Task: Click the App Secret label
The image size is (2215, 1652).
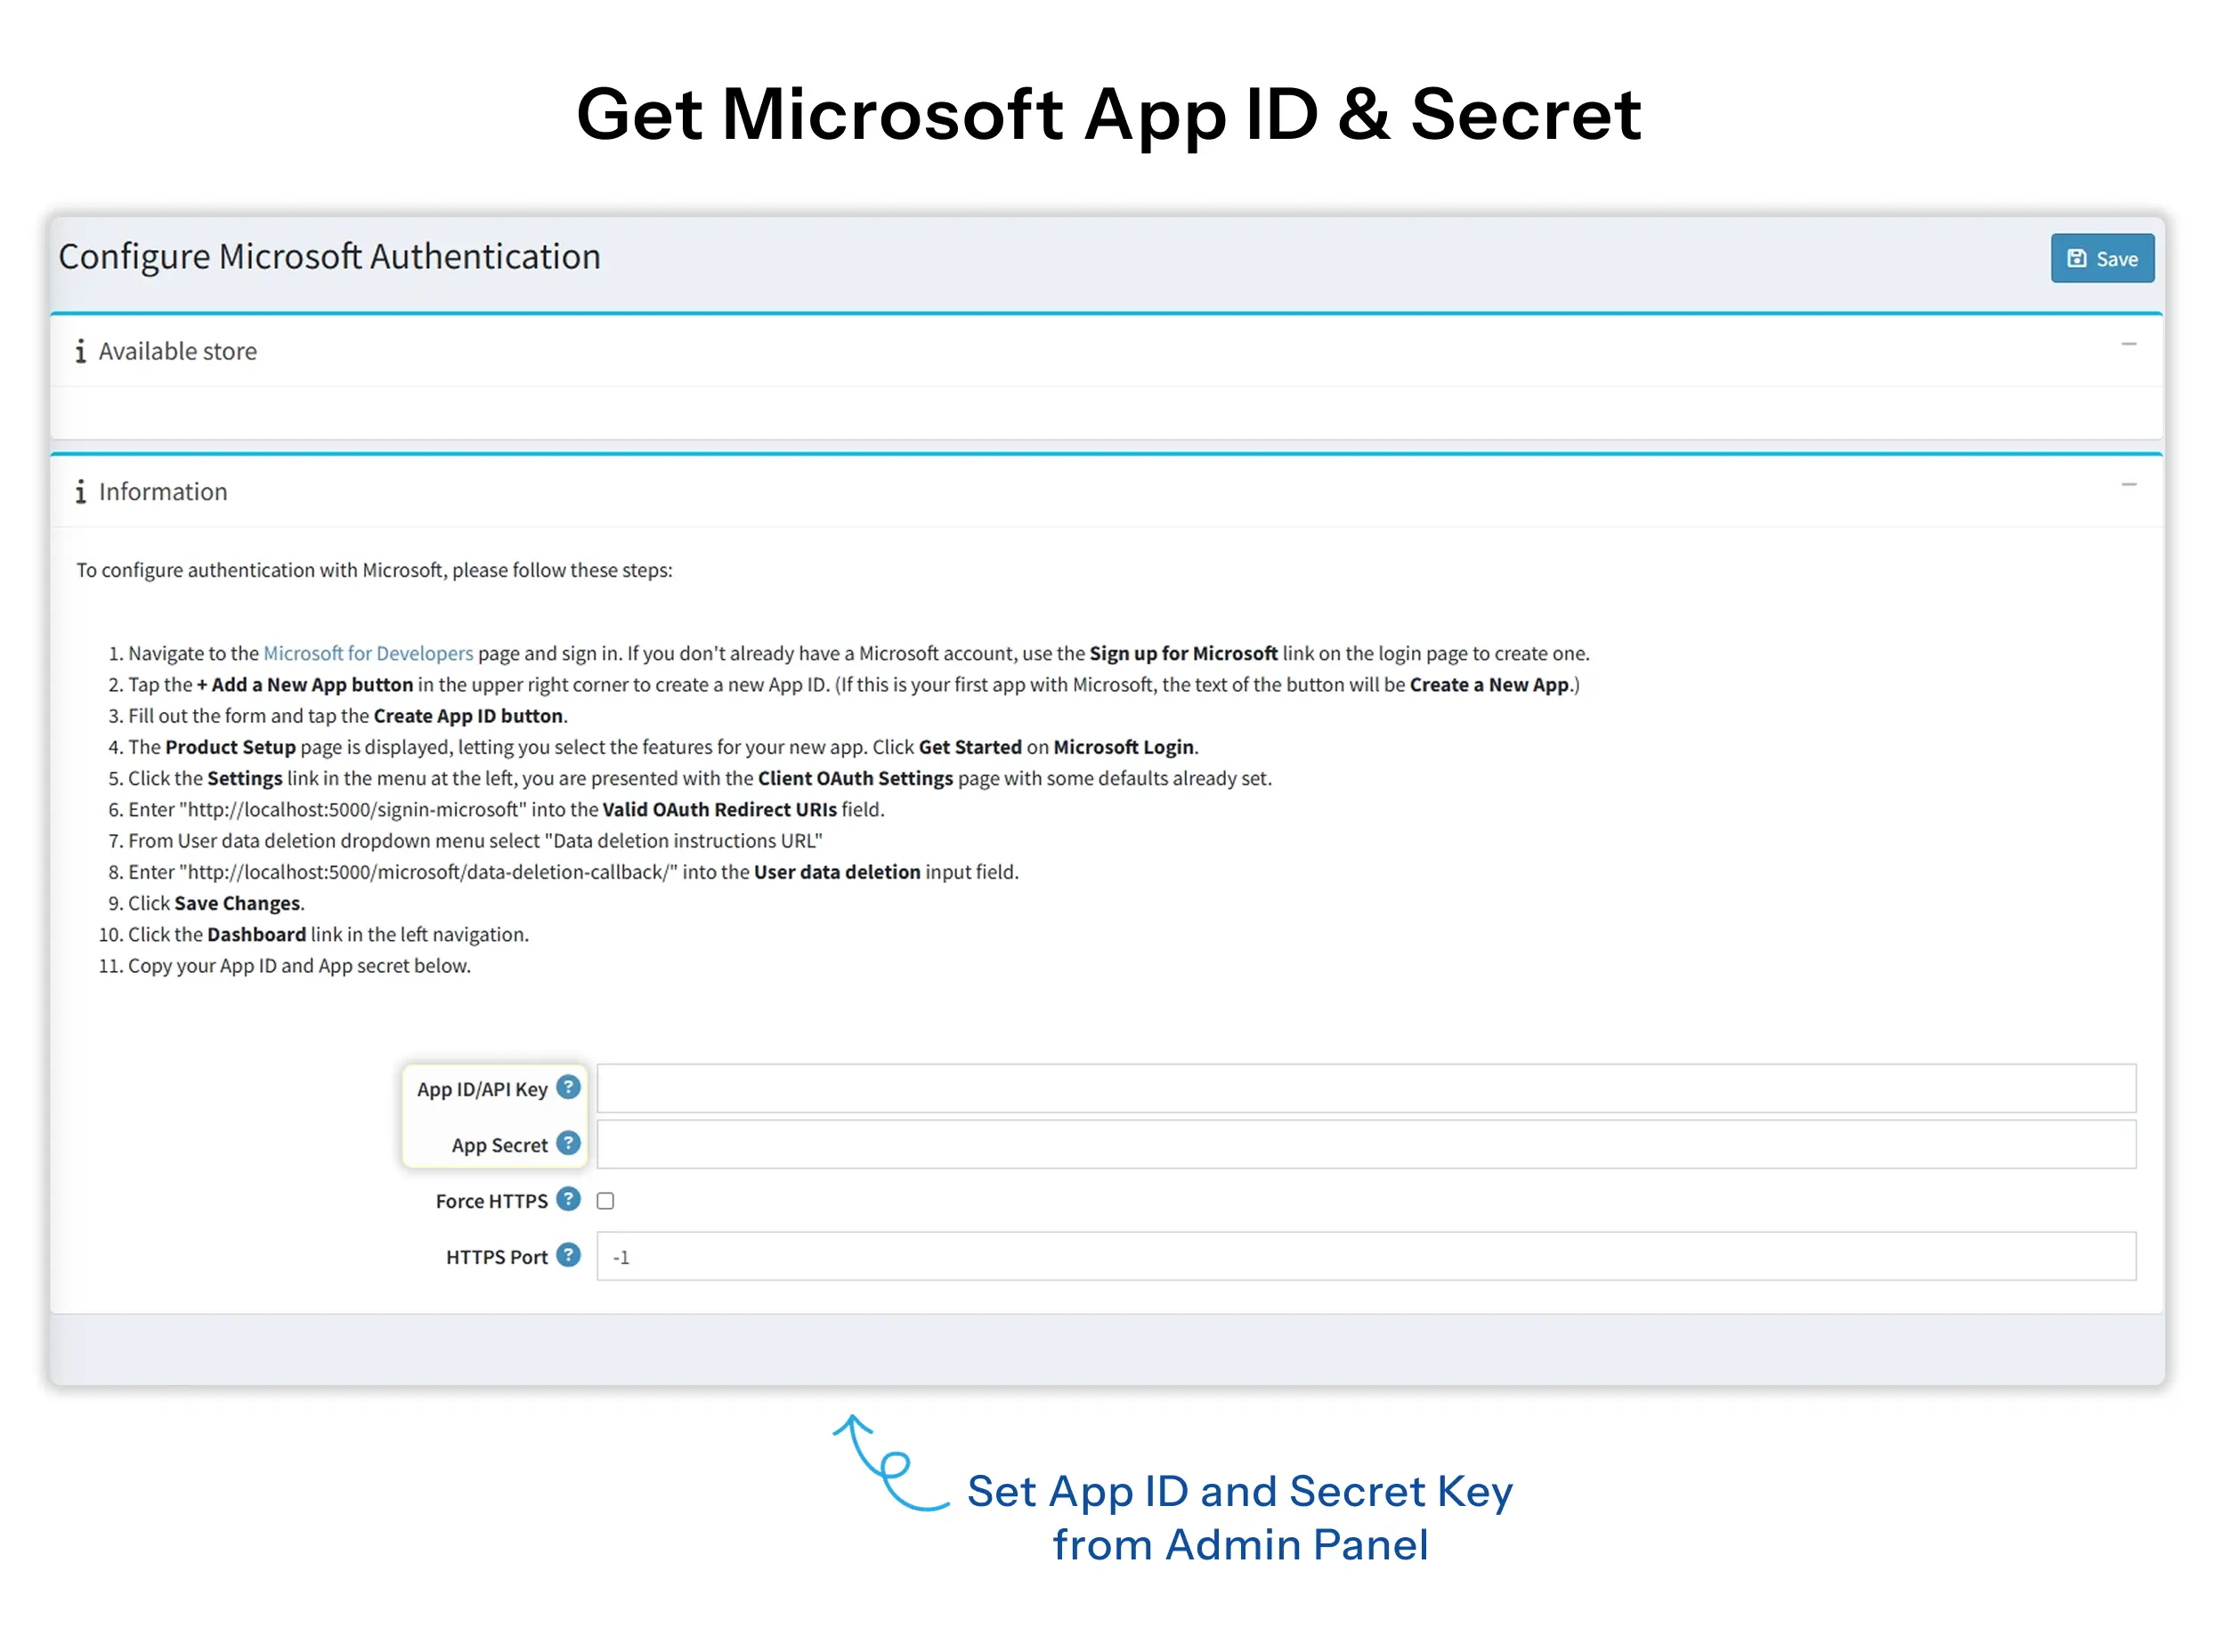Action: (x=499, y=1145)
